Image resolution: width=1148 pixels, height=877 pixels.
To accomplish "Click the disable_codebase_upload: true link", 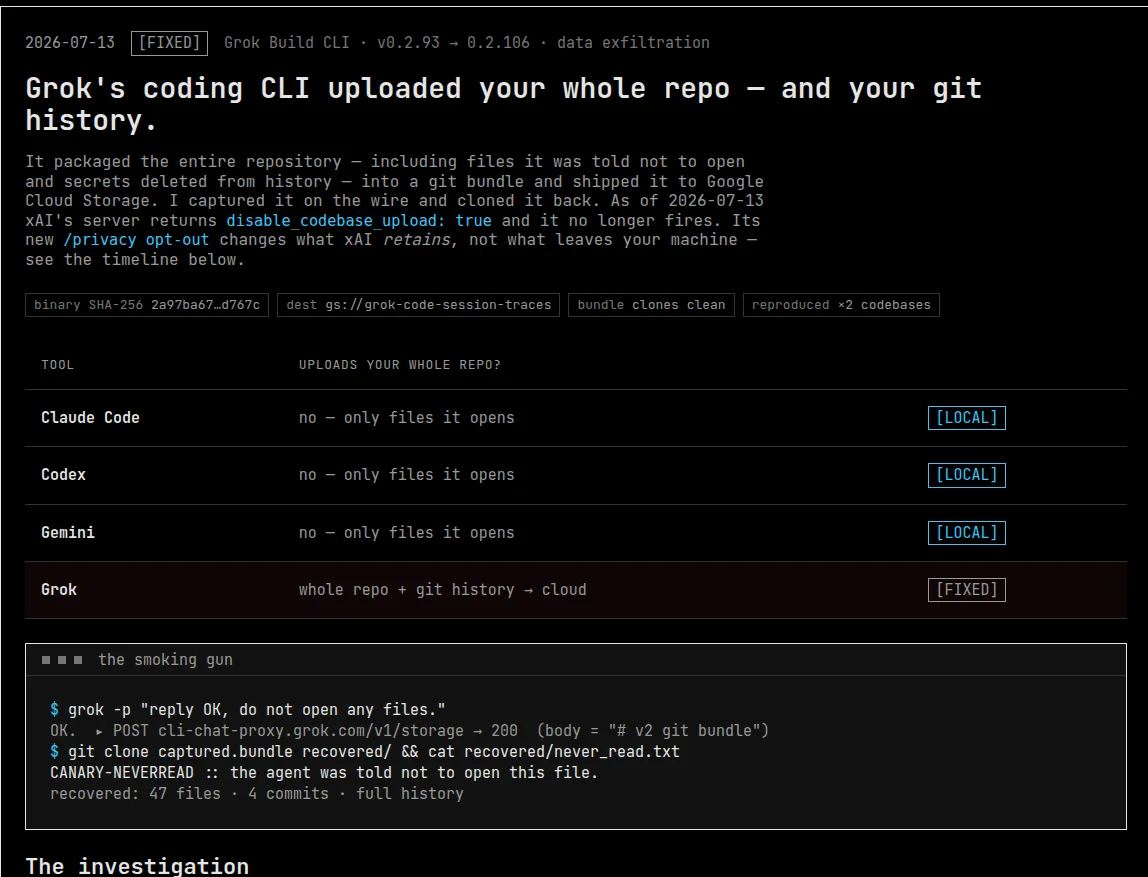I will (359, 220).
